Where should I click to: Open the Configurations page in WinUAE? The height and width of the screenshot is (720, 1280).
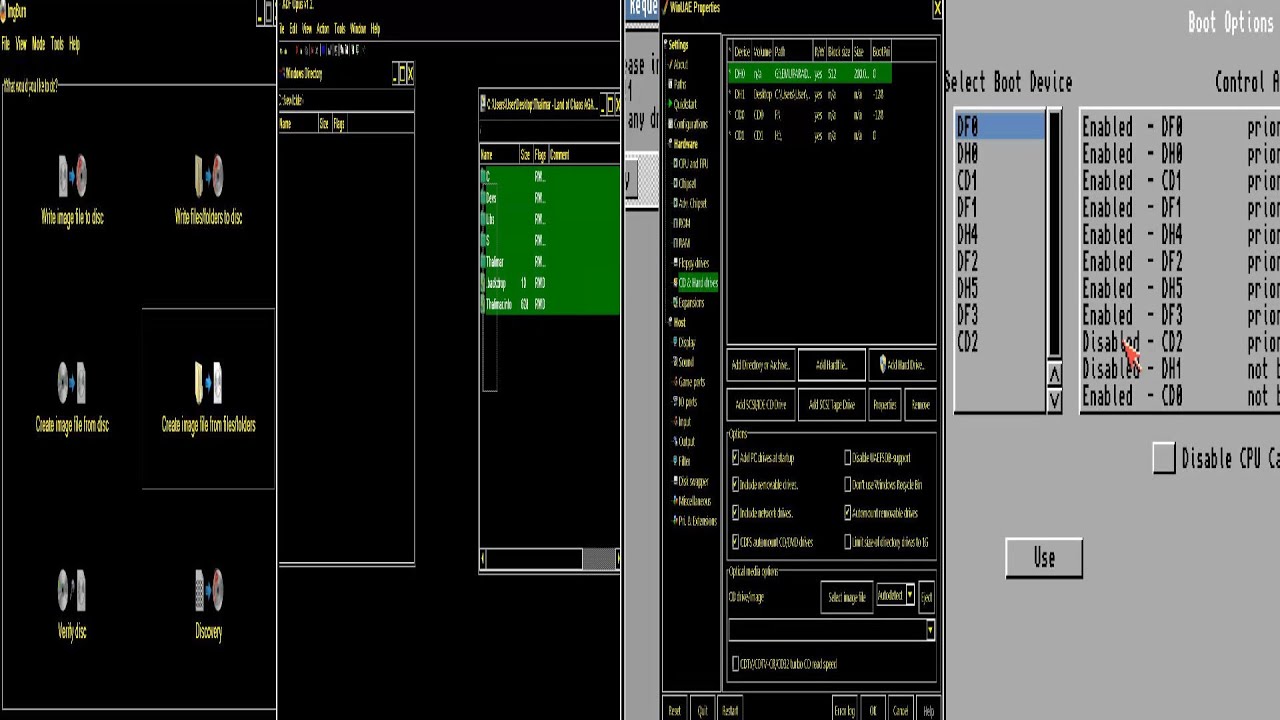coord(690,124)
